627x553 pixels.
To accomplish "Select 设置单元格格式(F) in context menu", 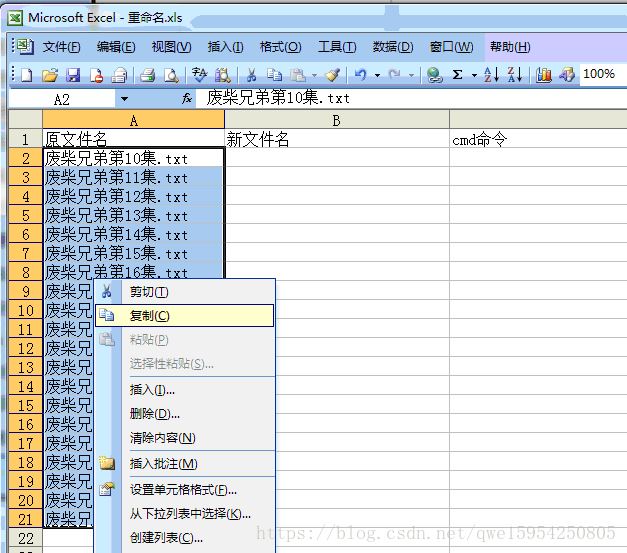I will [x=183, y=490].
